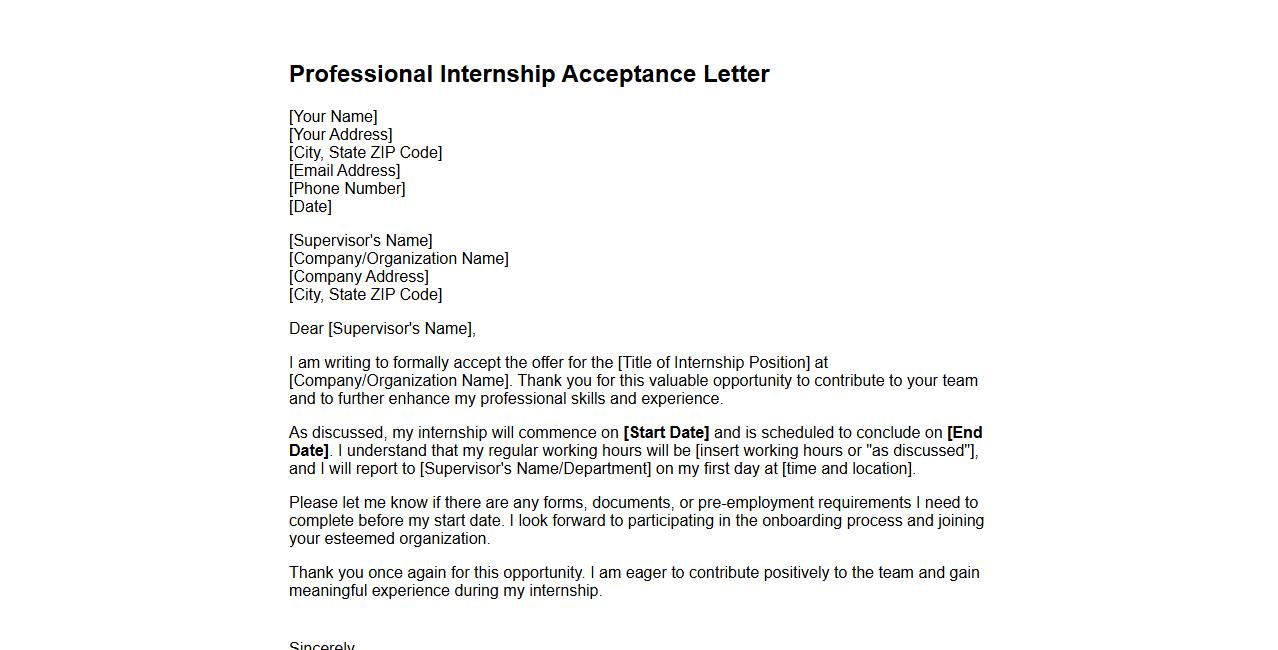
Task: Click the bold [Start Date] placeholder
Action: click(x=666, y=433)
